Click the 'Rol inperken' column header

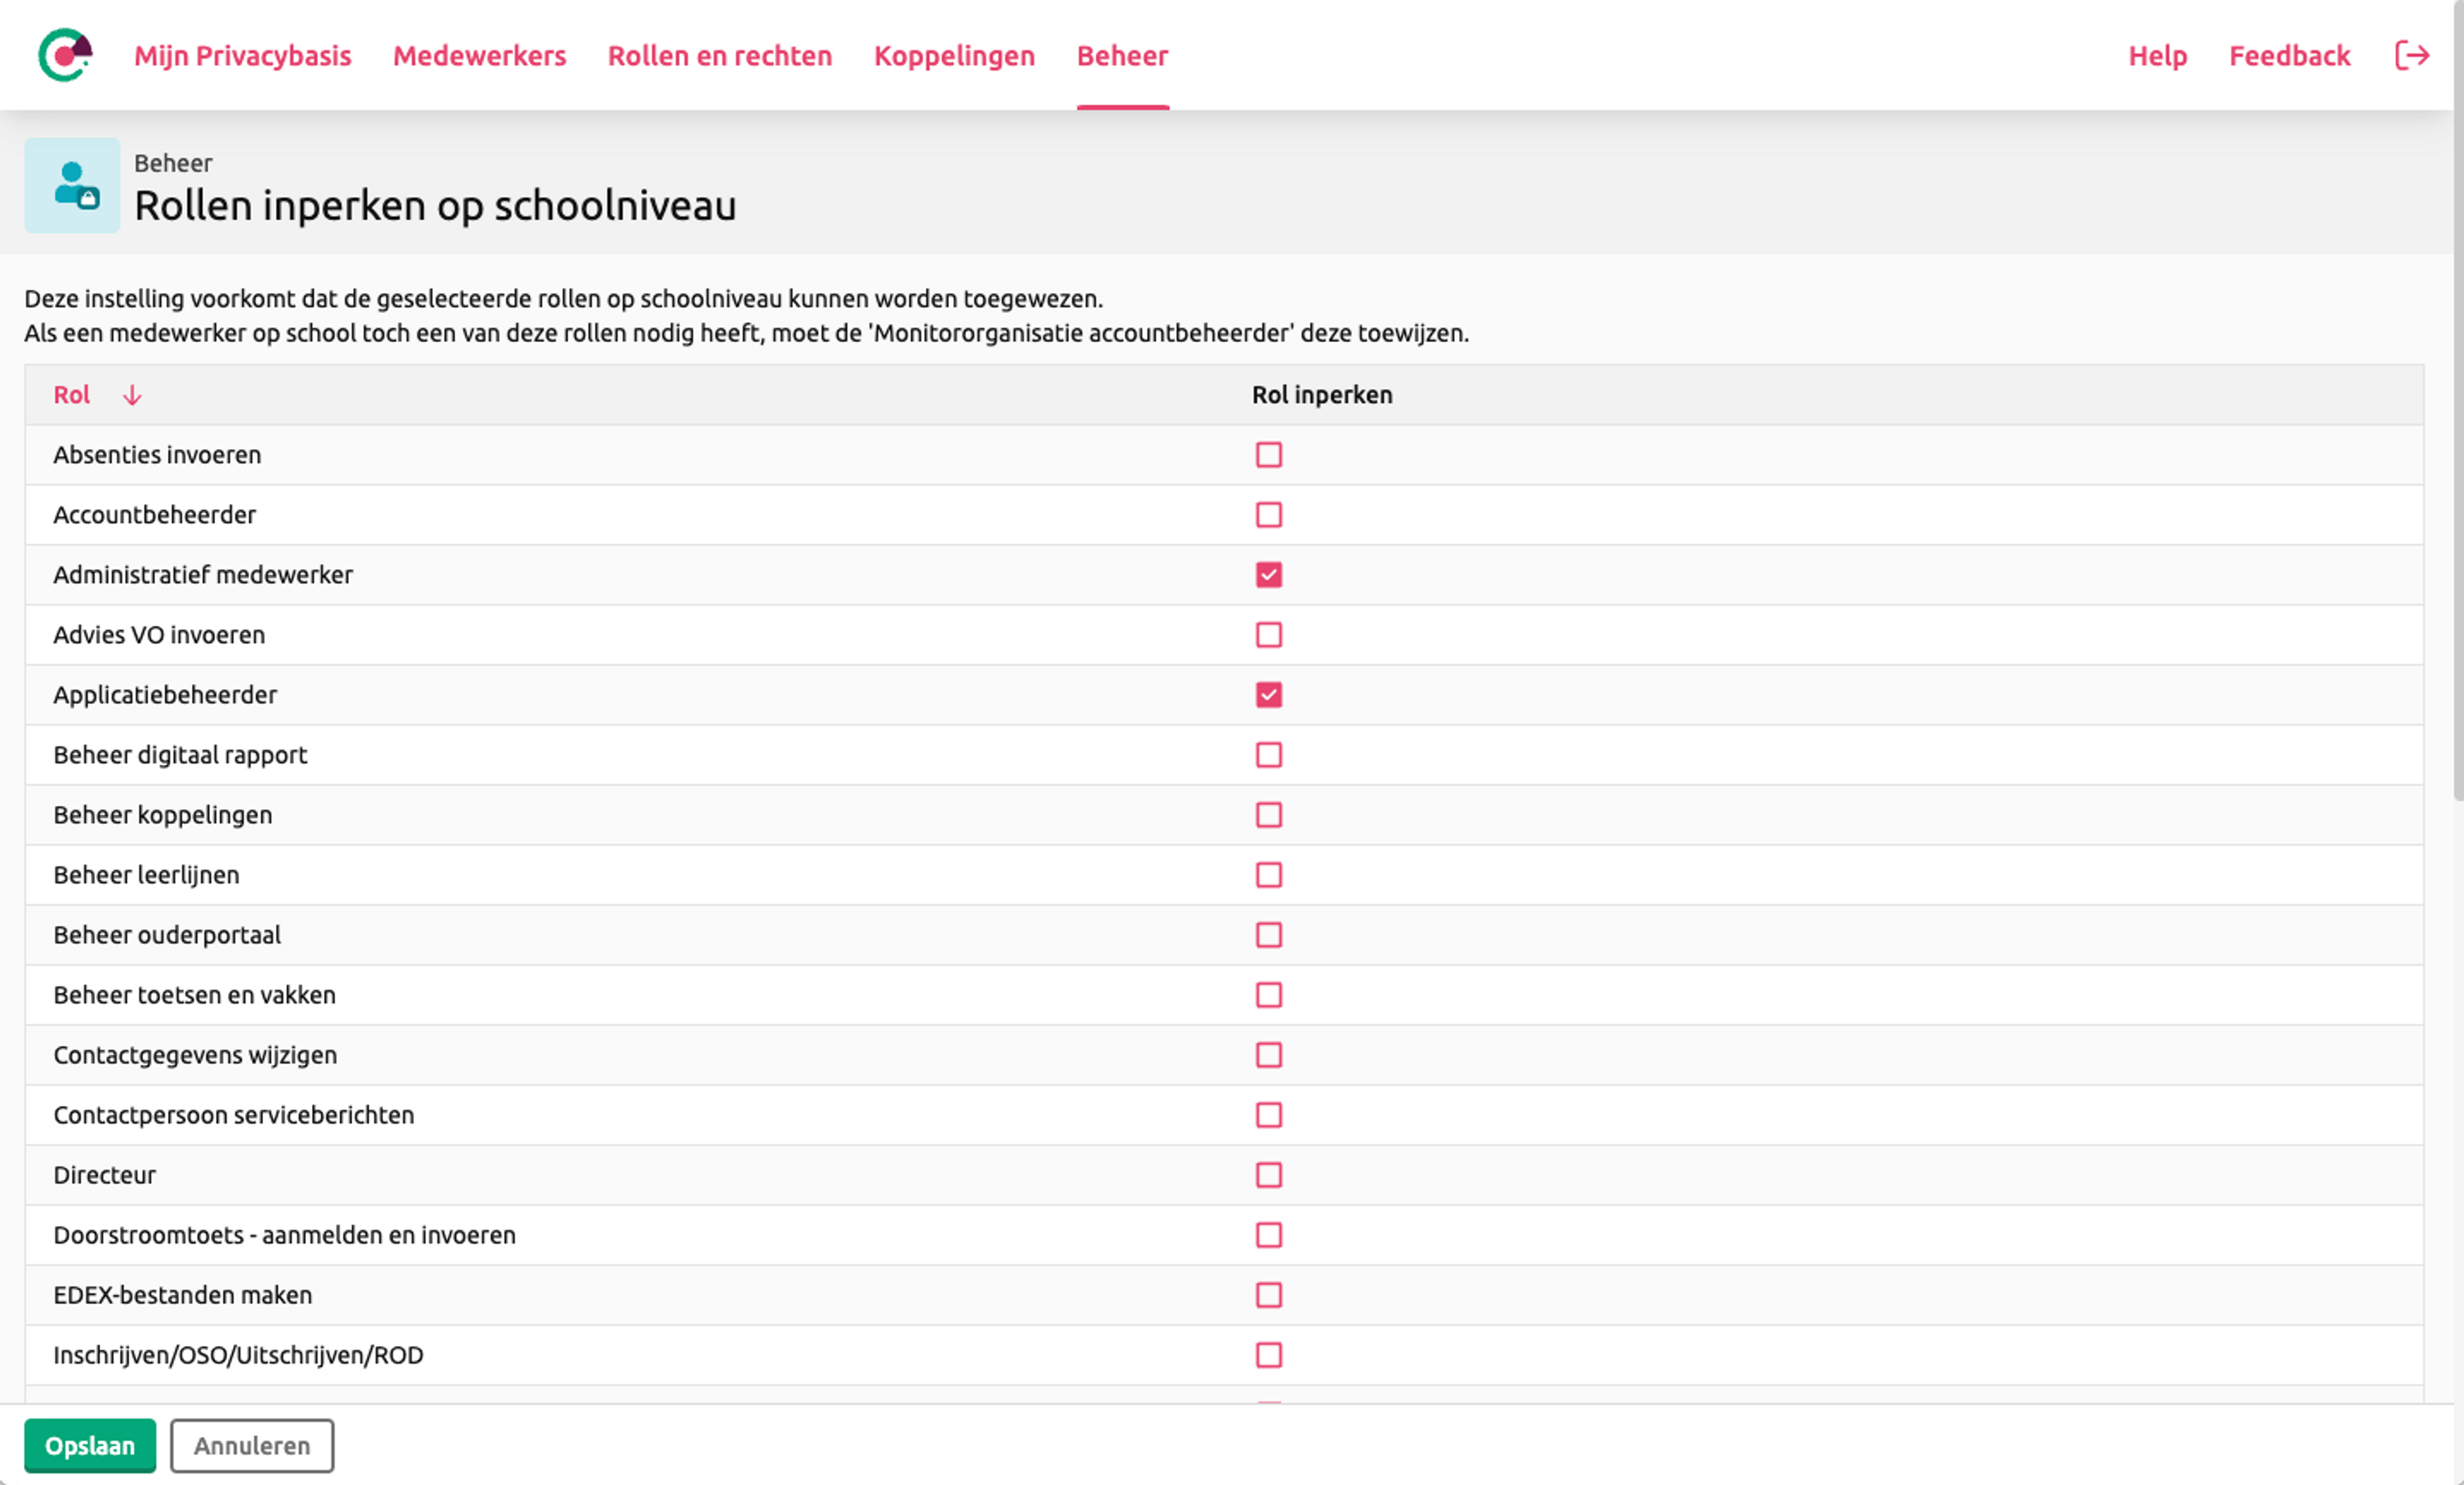(1322, 395)
